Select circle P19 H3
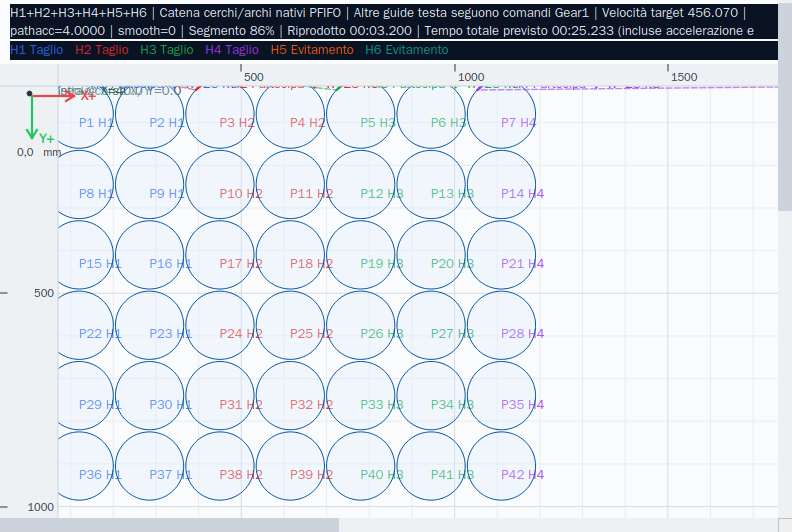Viewport: 792px width, 532px height. coord(361,255)
